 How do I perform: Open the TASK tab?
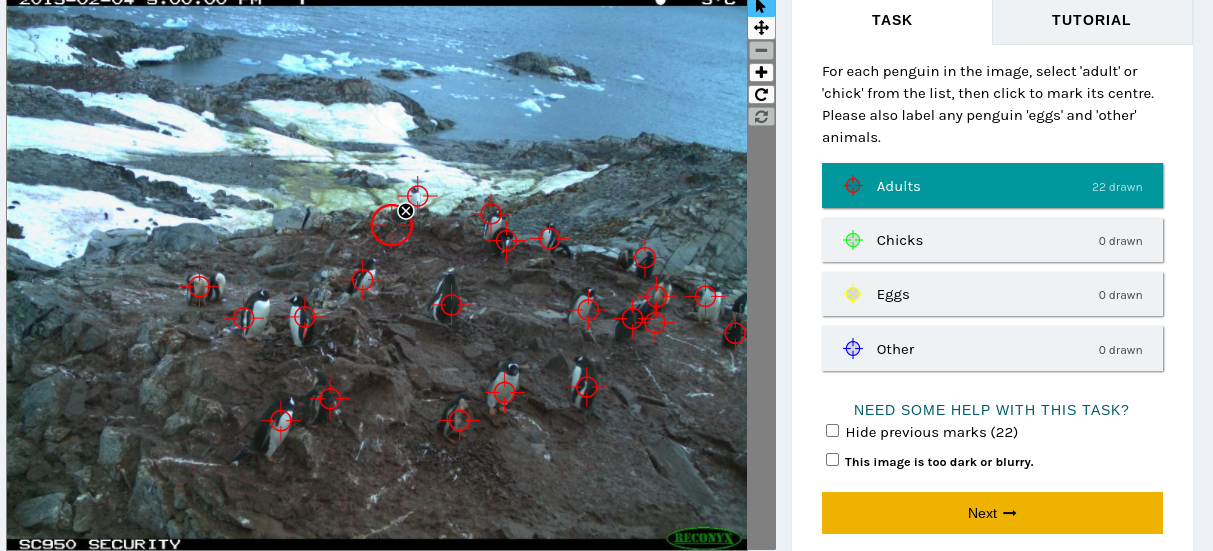pyautogui.click(x=891, y=21)
